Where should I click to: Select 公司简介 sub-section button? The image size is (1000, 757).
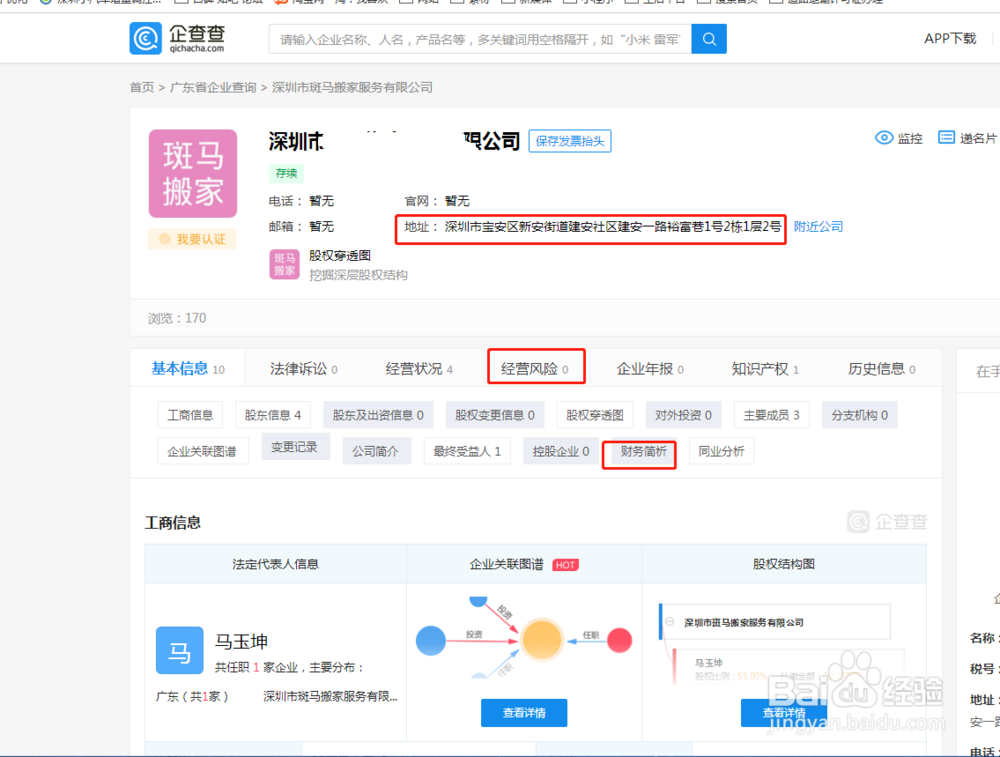point(376,451)
